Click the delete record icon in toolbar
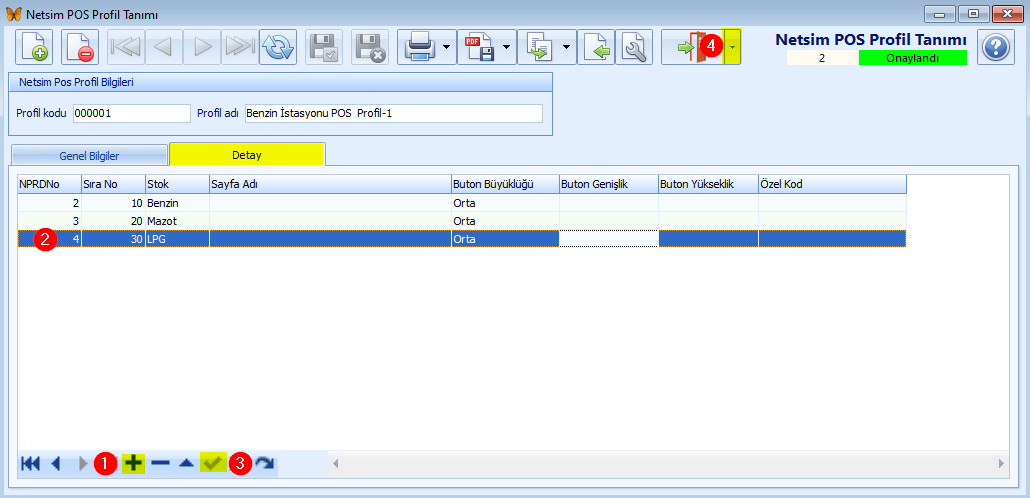1030x498 pixels. 80,47
